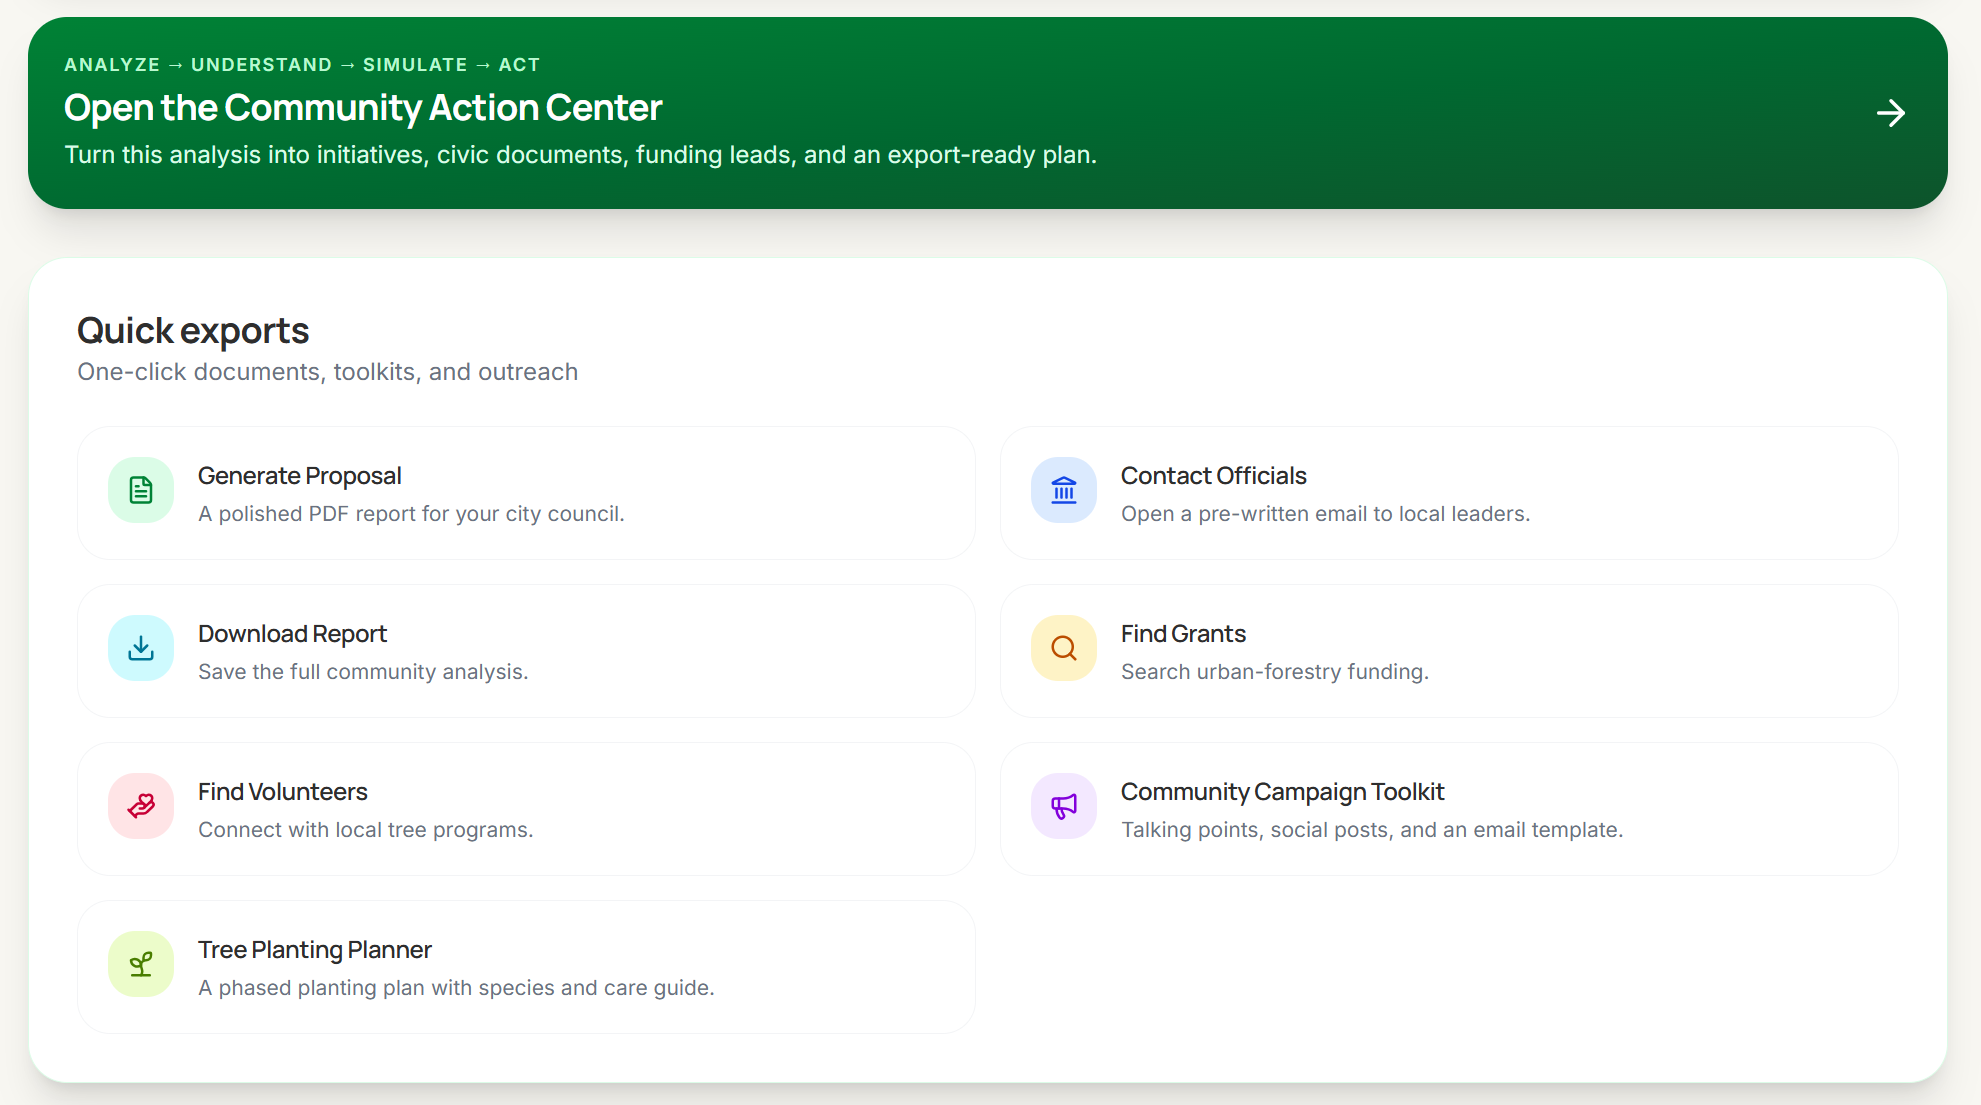Click the Campaign Toolkit megaphone icon
1981x1105 pixels.
pyautogui.click(x=1064, y=806)
